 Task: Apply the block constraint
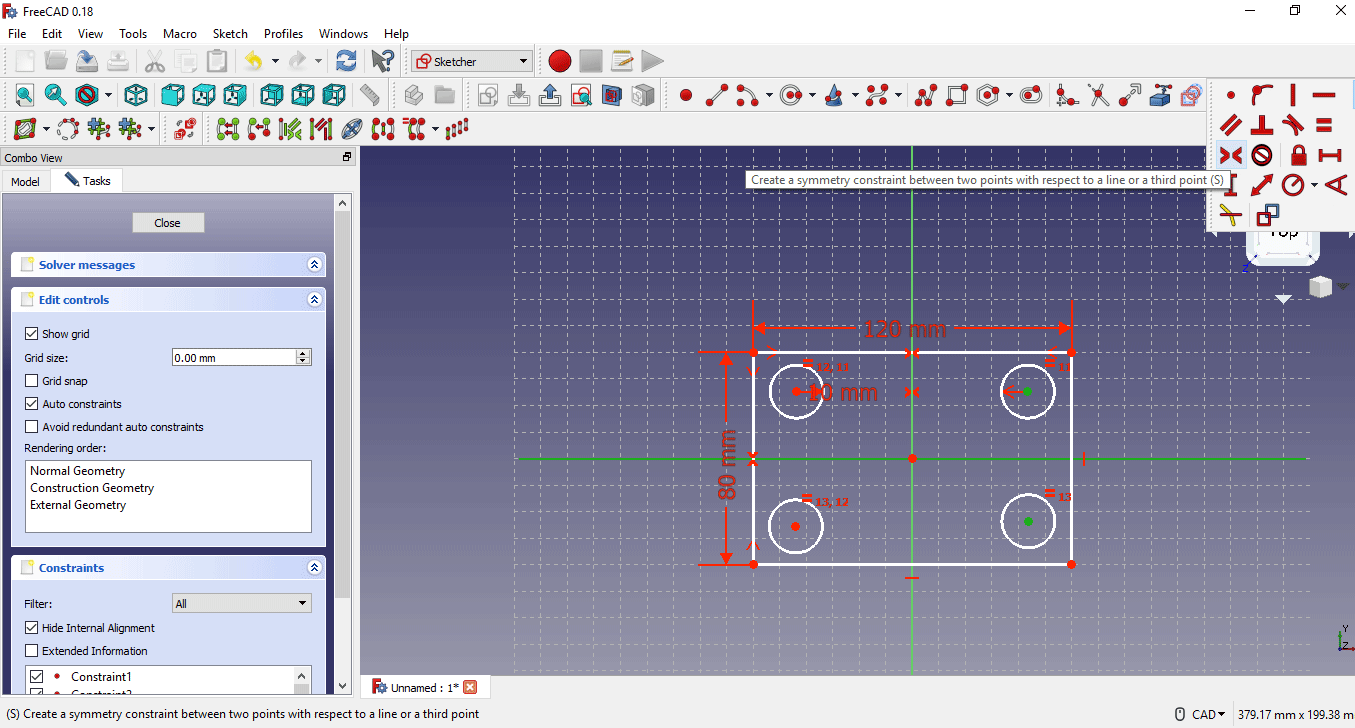(1262, 156)
